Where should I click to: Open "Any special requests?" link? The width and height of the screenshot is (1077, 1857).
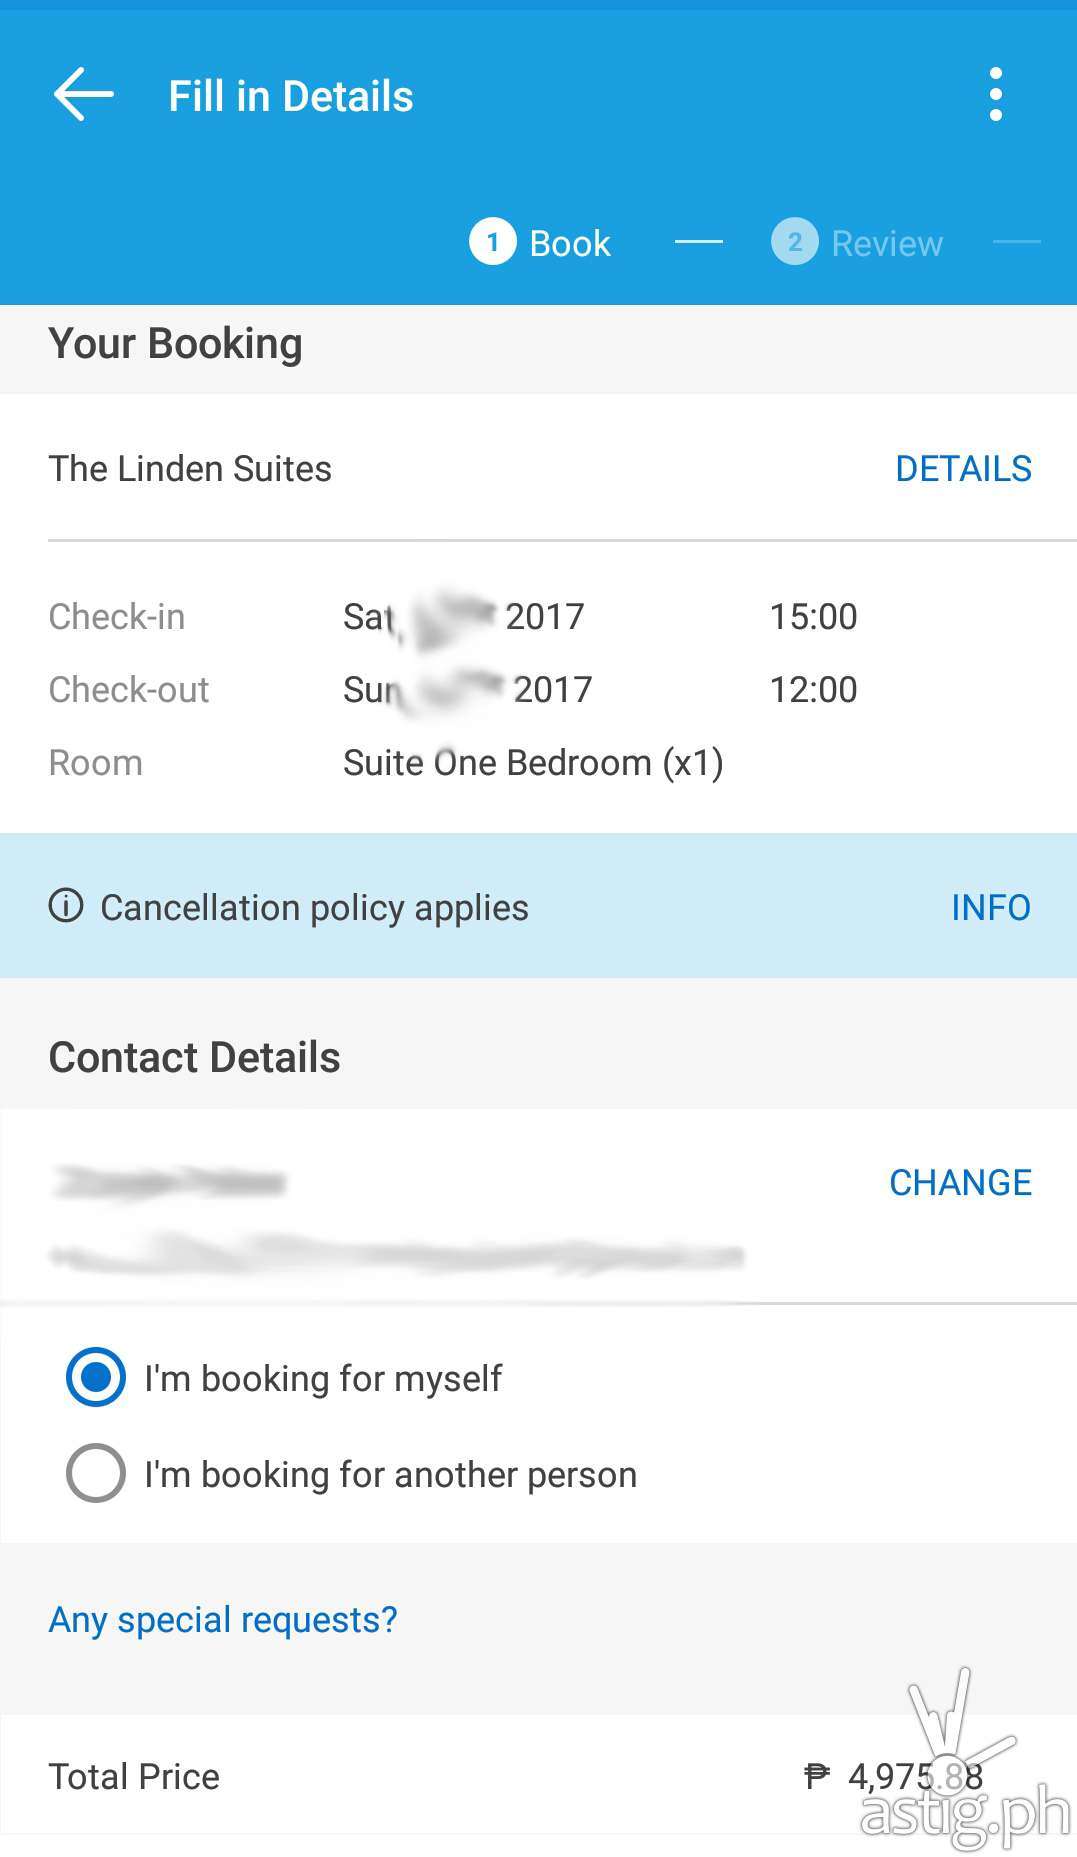(x=223, y=1619)
